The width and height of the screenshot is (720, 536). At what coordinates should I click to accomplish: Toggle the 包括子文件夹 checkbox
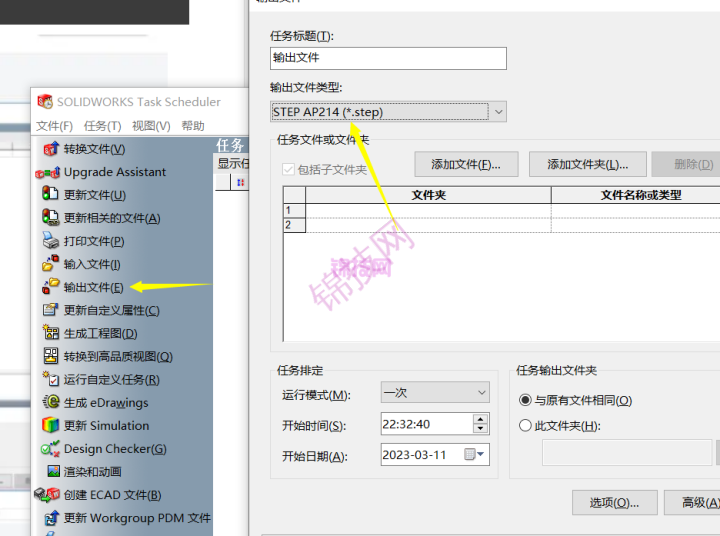288,169
